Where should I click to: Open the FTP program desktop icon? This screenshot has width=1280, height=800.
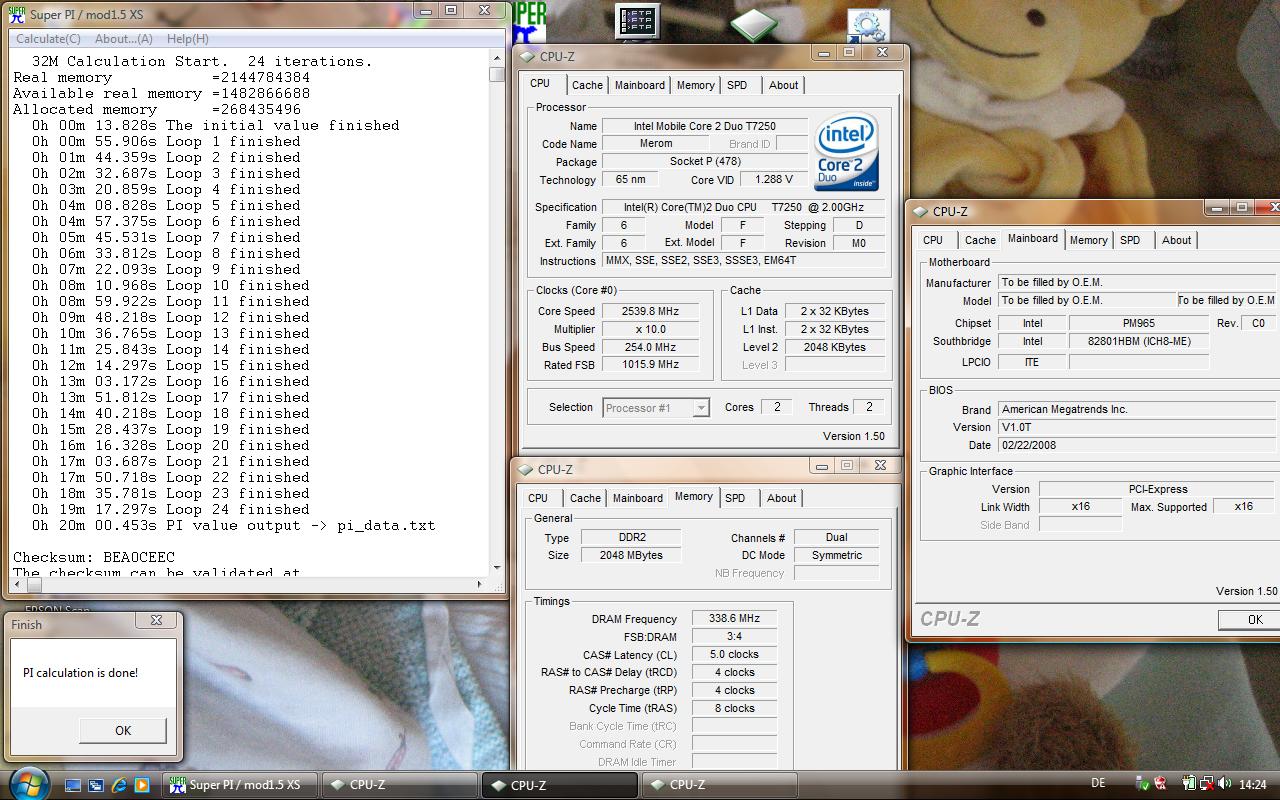[637, 23]
